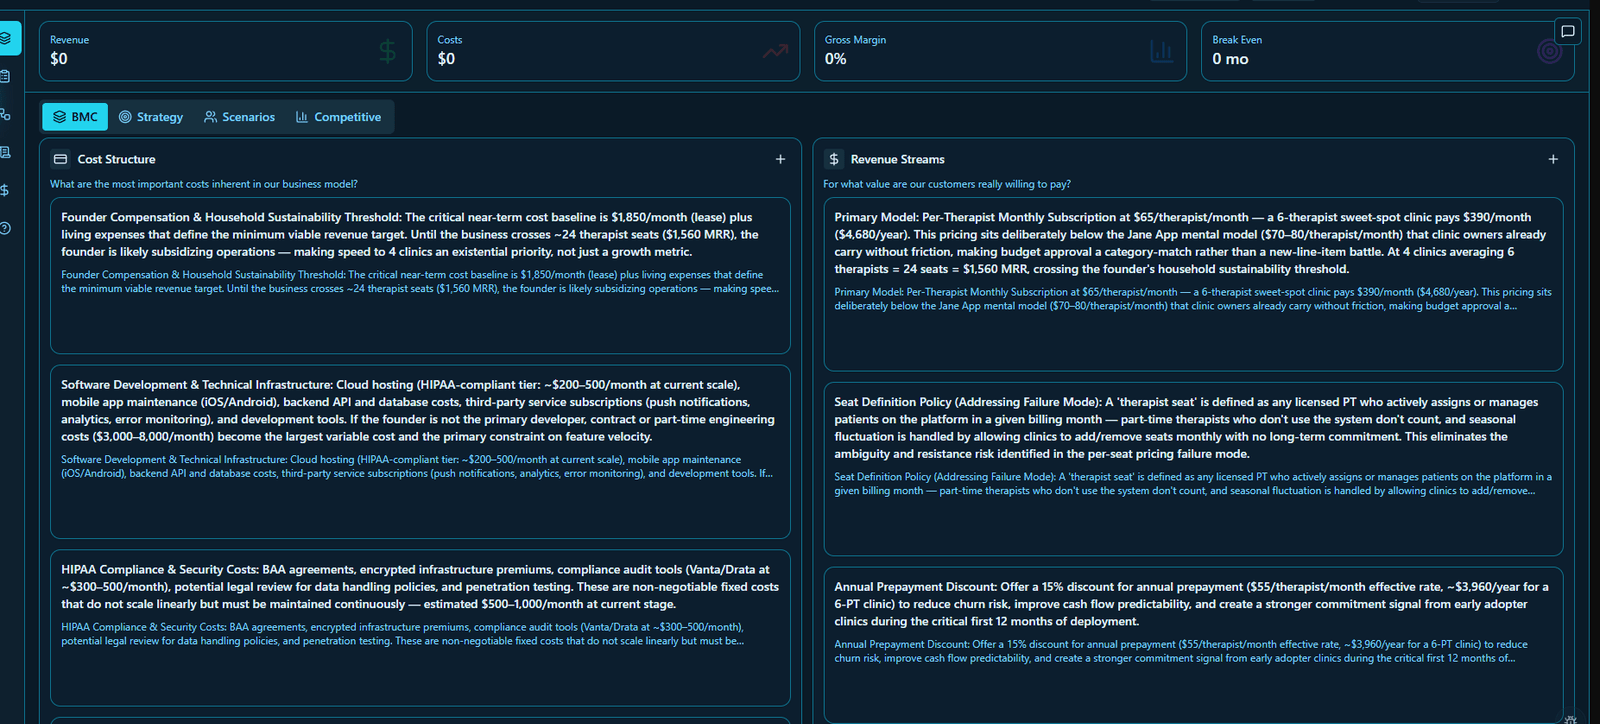The width and height of the screenshot is (1600, 724).
Task: Add a new Cost Structure item with plus
Action: [x=781, y=159]
